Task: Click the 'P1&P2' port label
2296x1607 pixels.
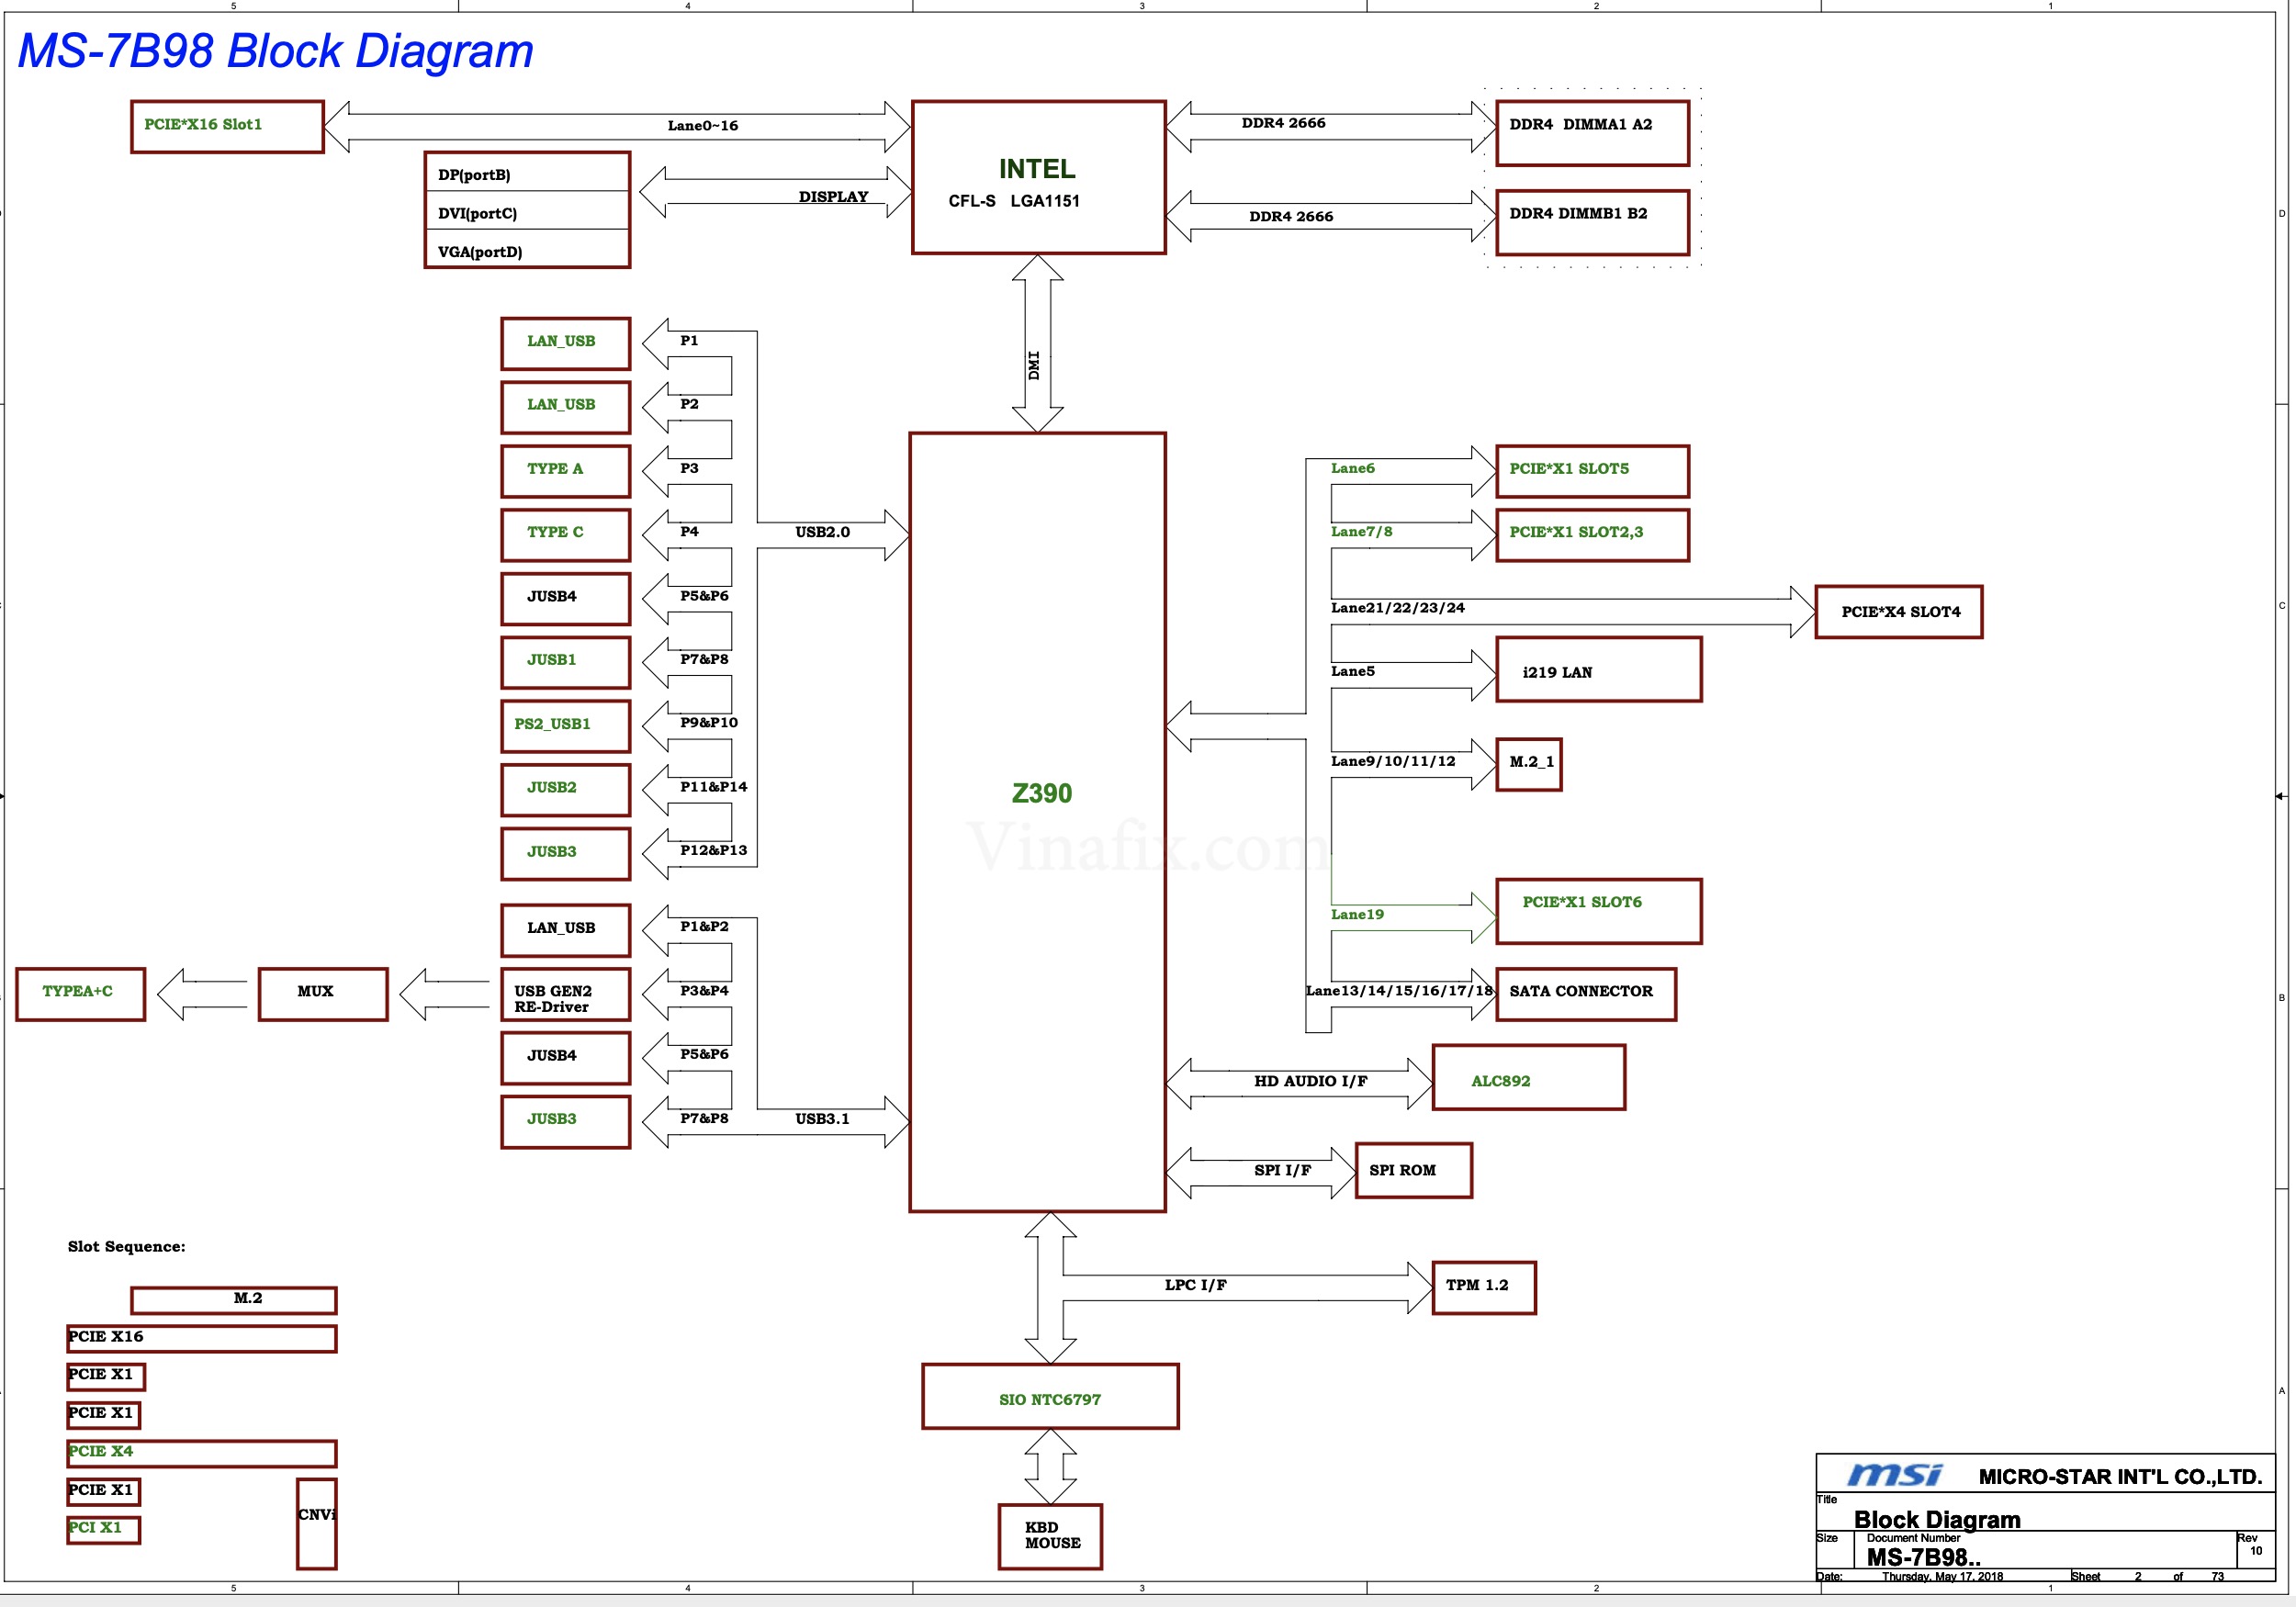Action: coord(704,926)
